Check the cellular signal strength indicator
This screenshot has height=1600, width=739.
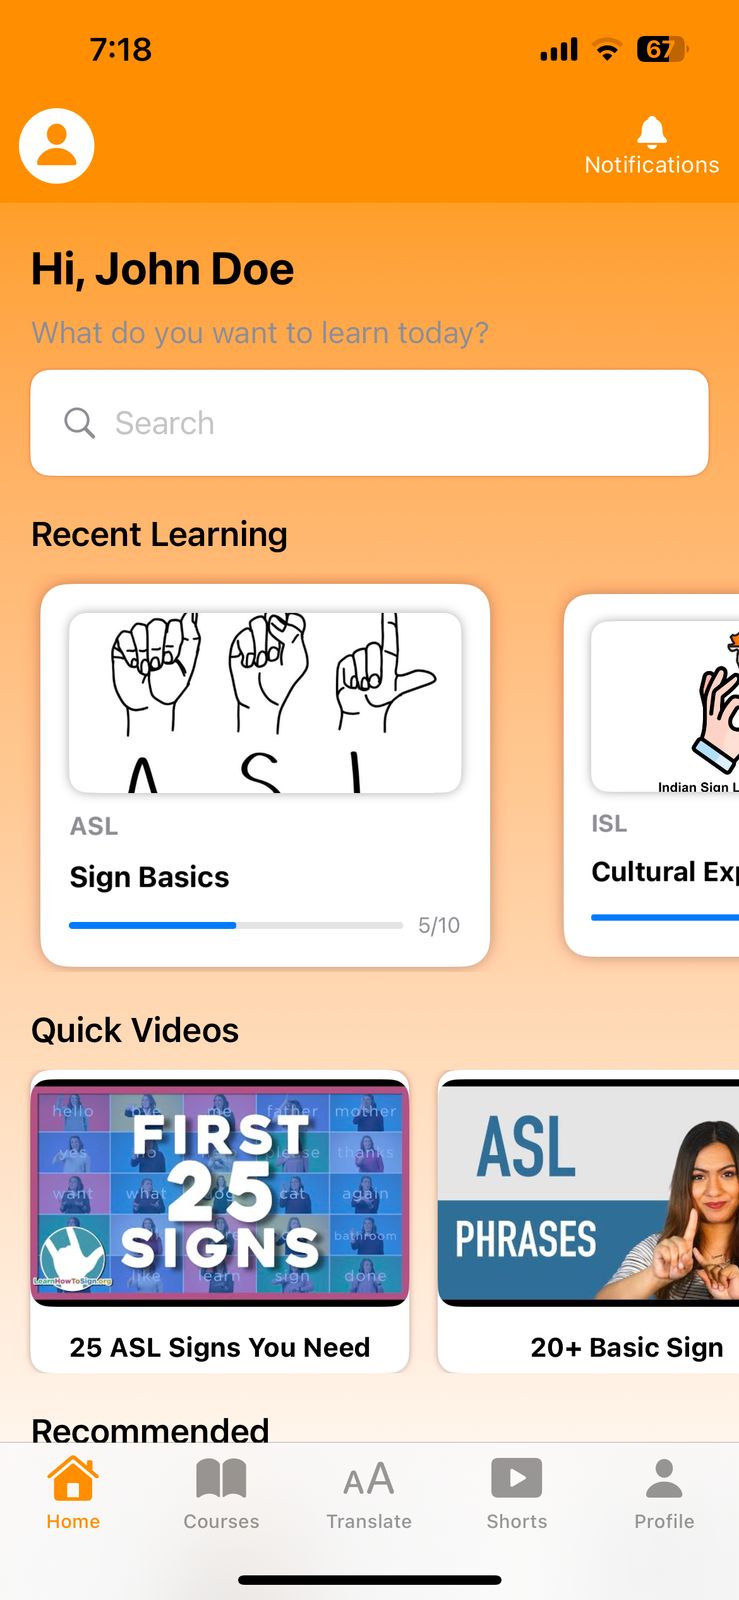tap(559, 49)
